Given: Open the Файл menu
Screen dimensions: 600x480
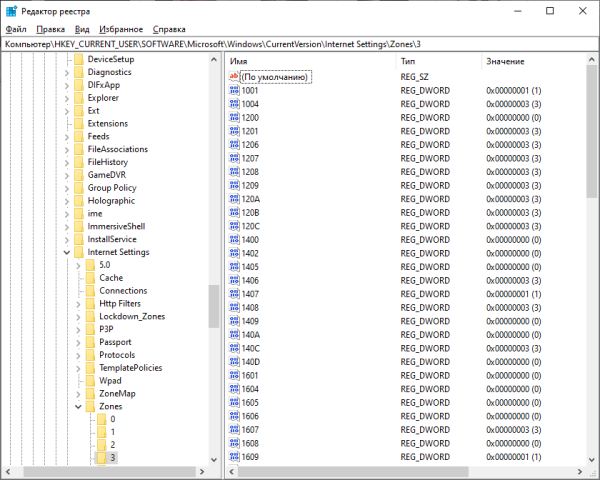Looking at the screenshot, I should (16, 29).
